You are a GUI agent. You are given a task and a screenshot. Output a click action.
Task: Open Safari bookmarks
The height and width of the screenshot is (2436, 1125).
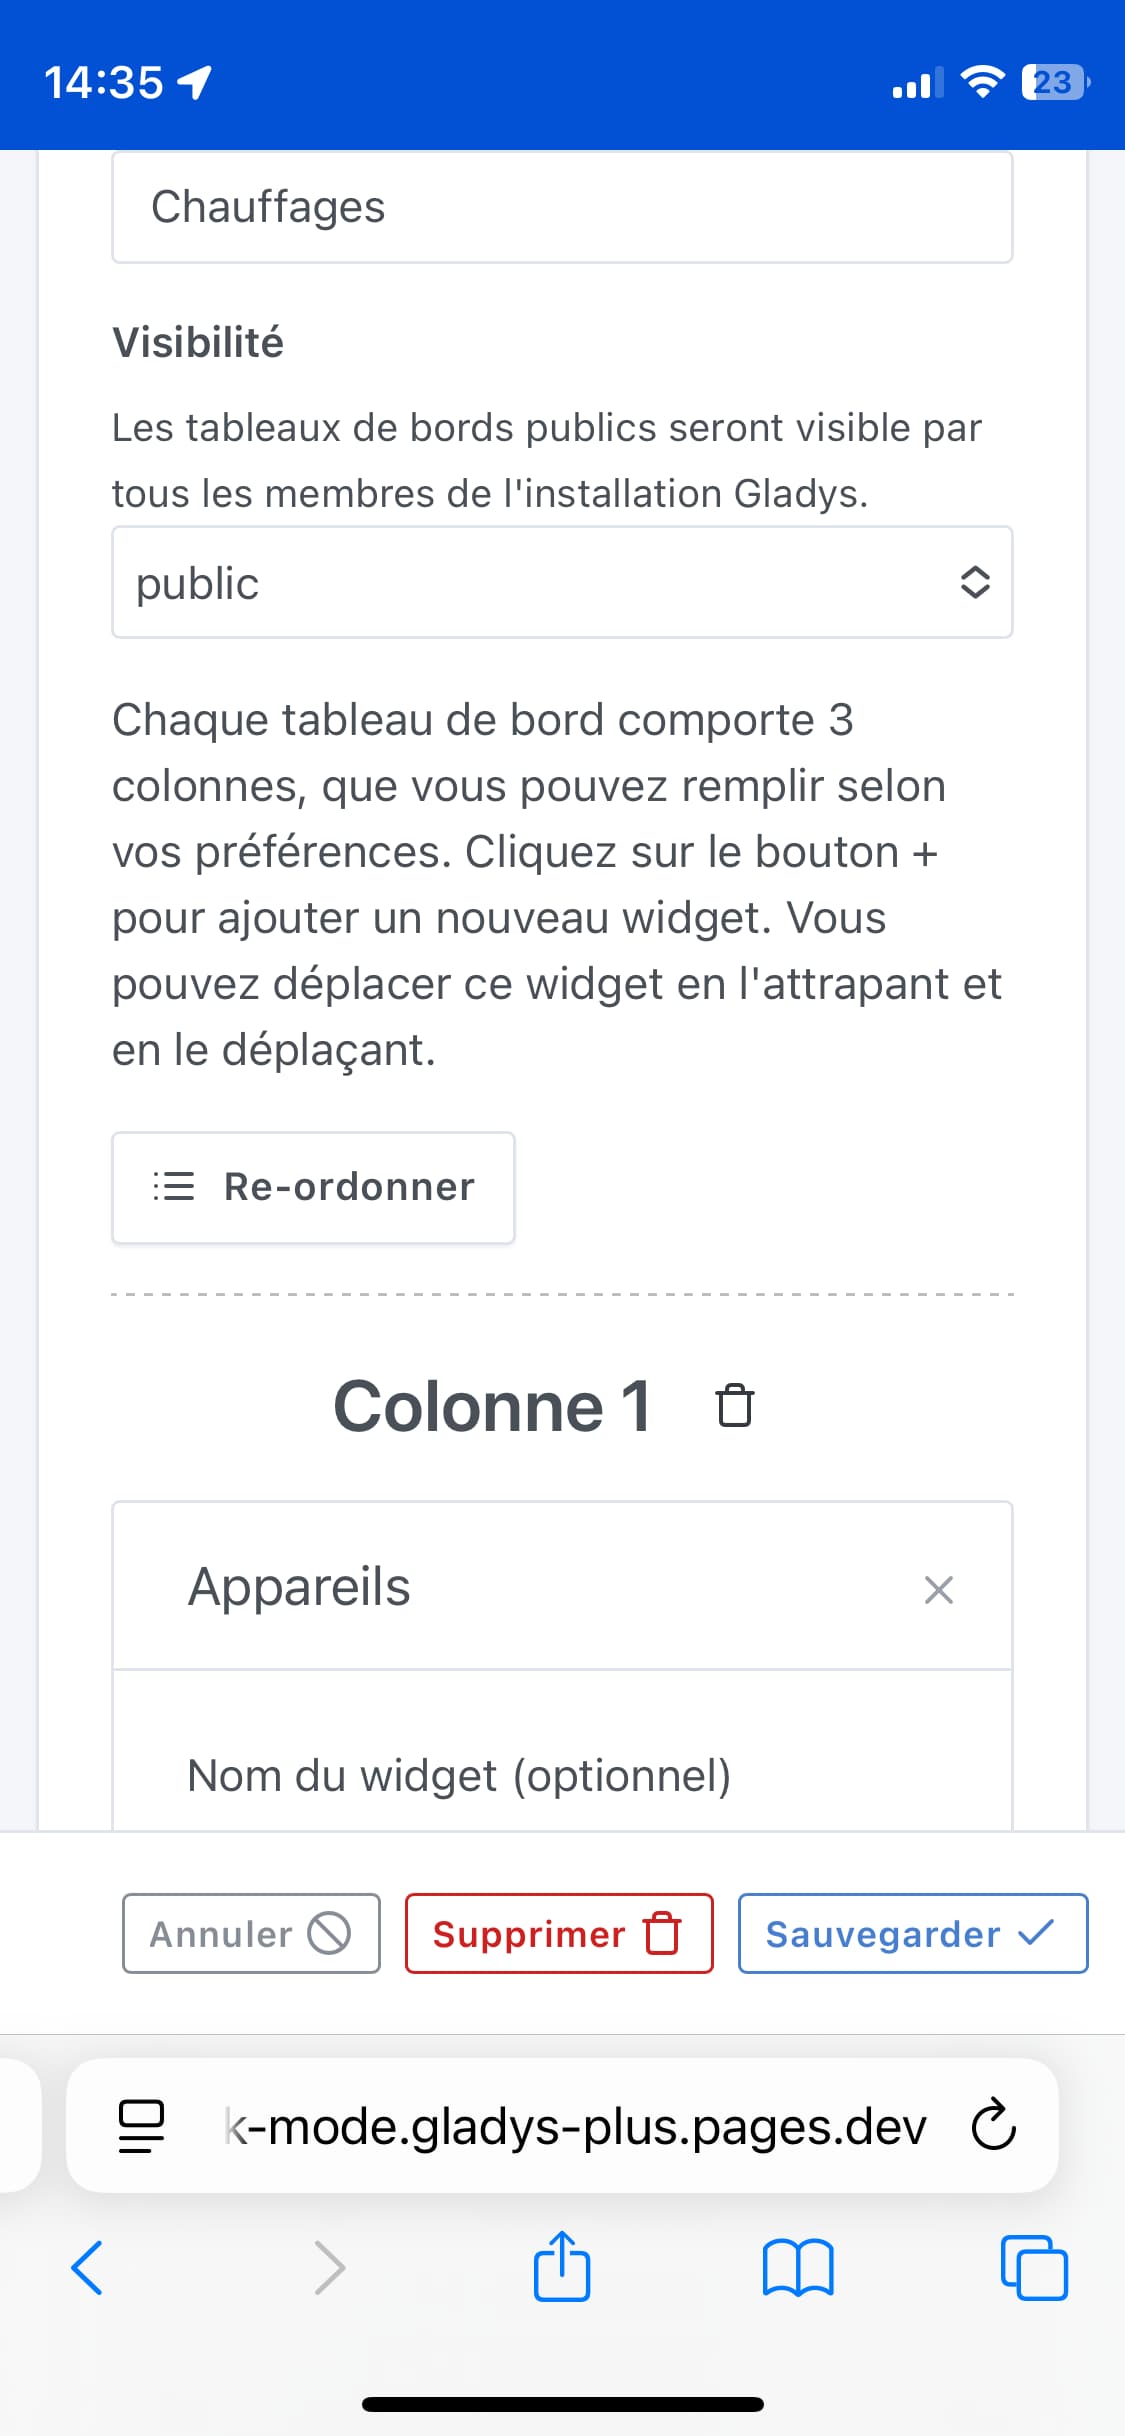point(797,2267)
